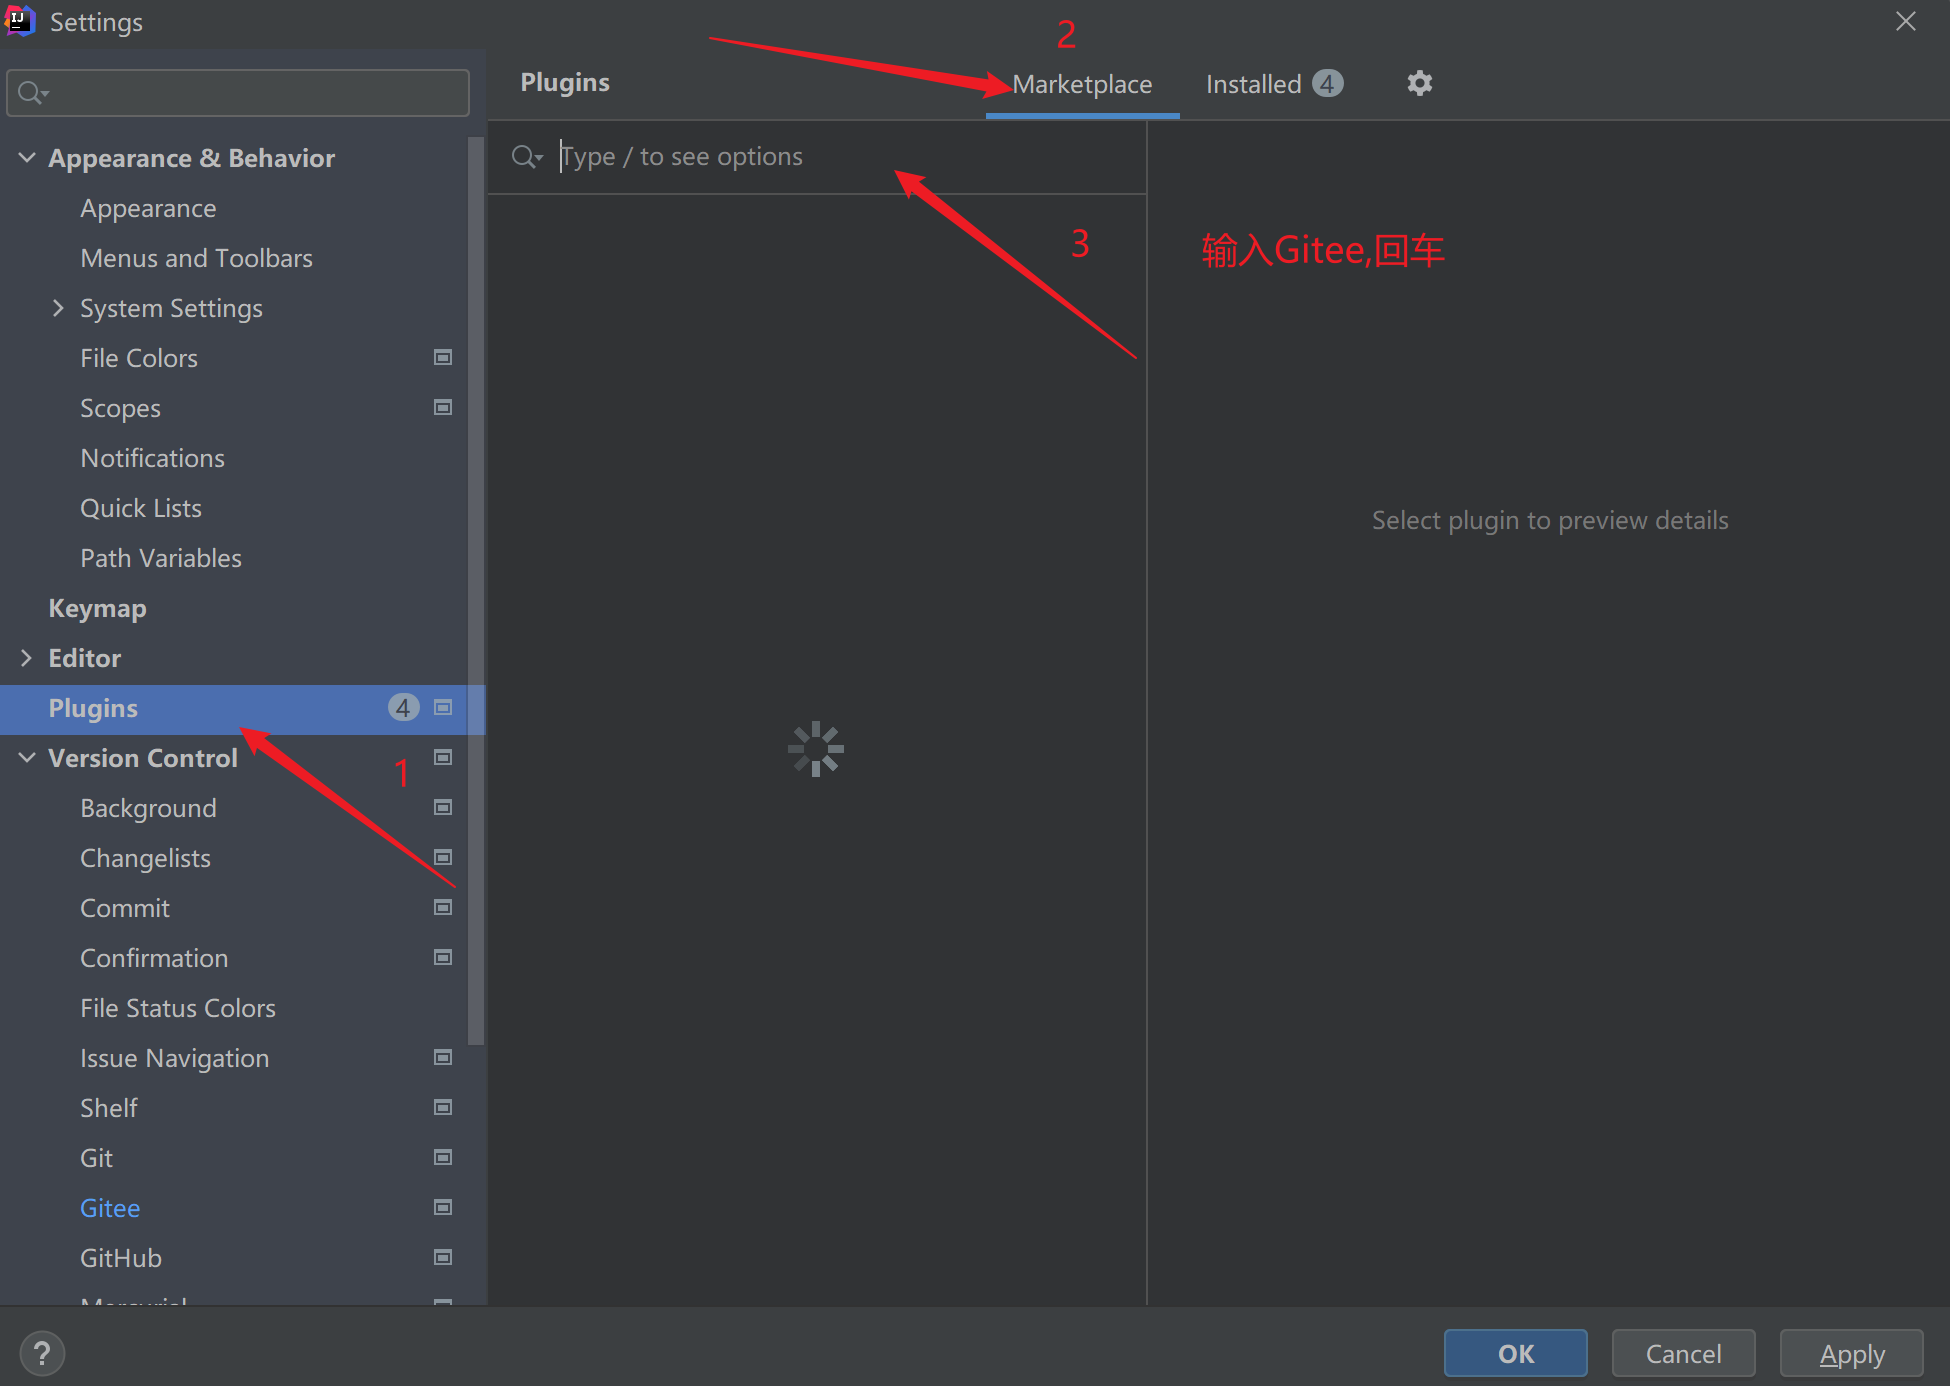Expand the System Settings node
The width and height of the screenshot is (1950, 1386).
pos(58,308)
